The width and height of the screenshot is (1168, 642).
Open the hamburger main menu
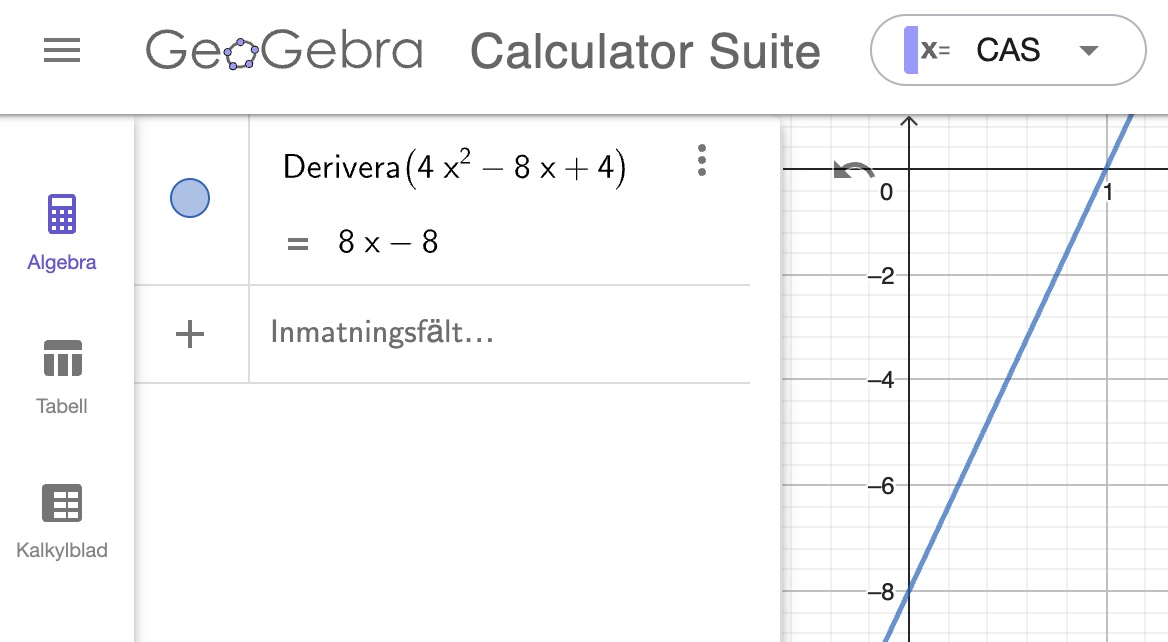62,52
